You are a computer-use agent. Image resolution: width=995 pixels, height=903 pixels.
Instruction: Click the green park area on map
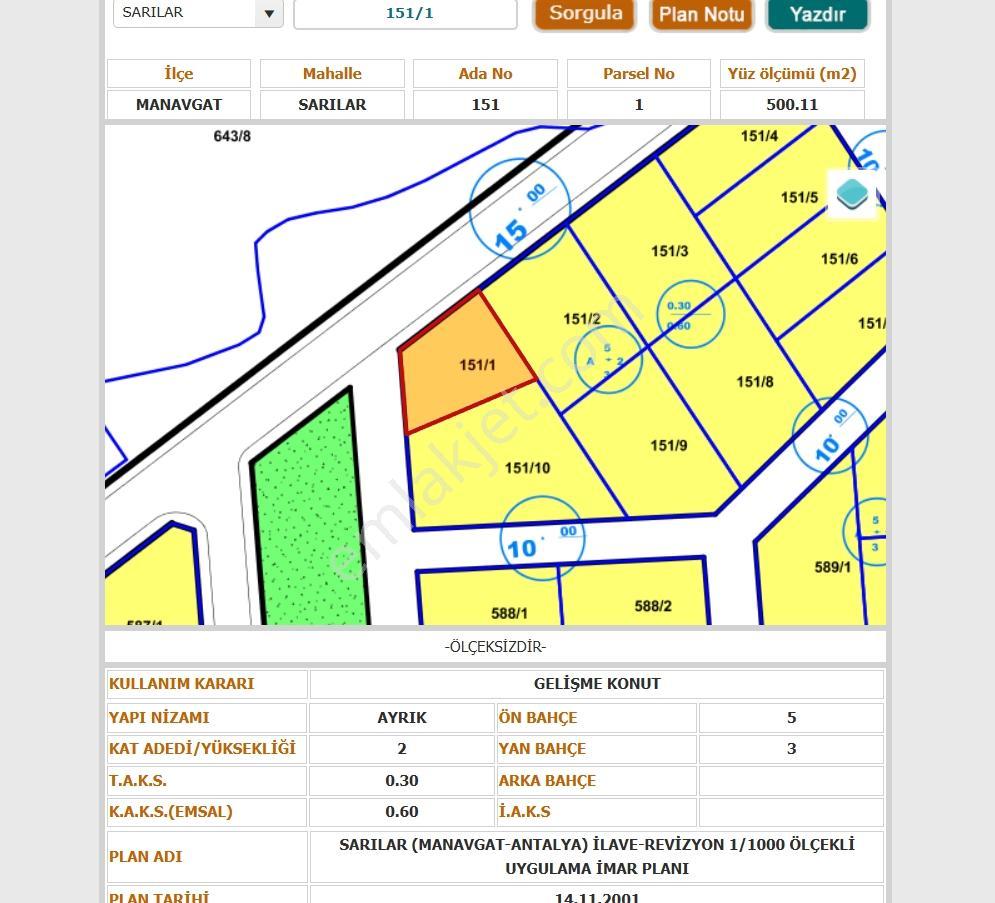point(310,514)
